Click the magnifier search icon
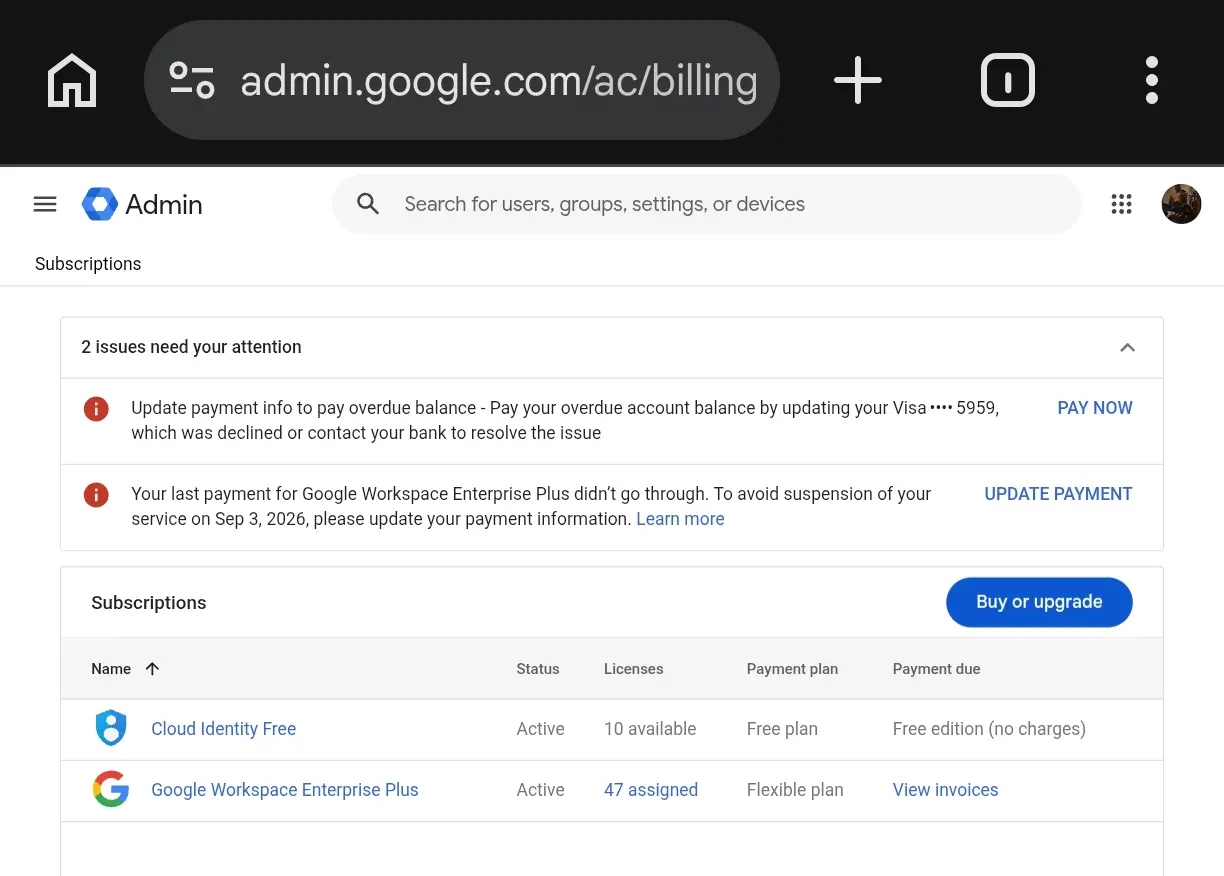 click(368, 204)
